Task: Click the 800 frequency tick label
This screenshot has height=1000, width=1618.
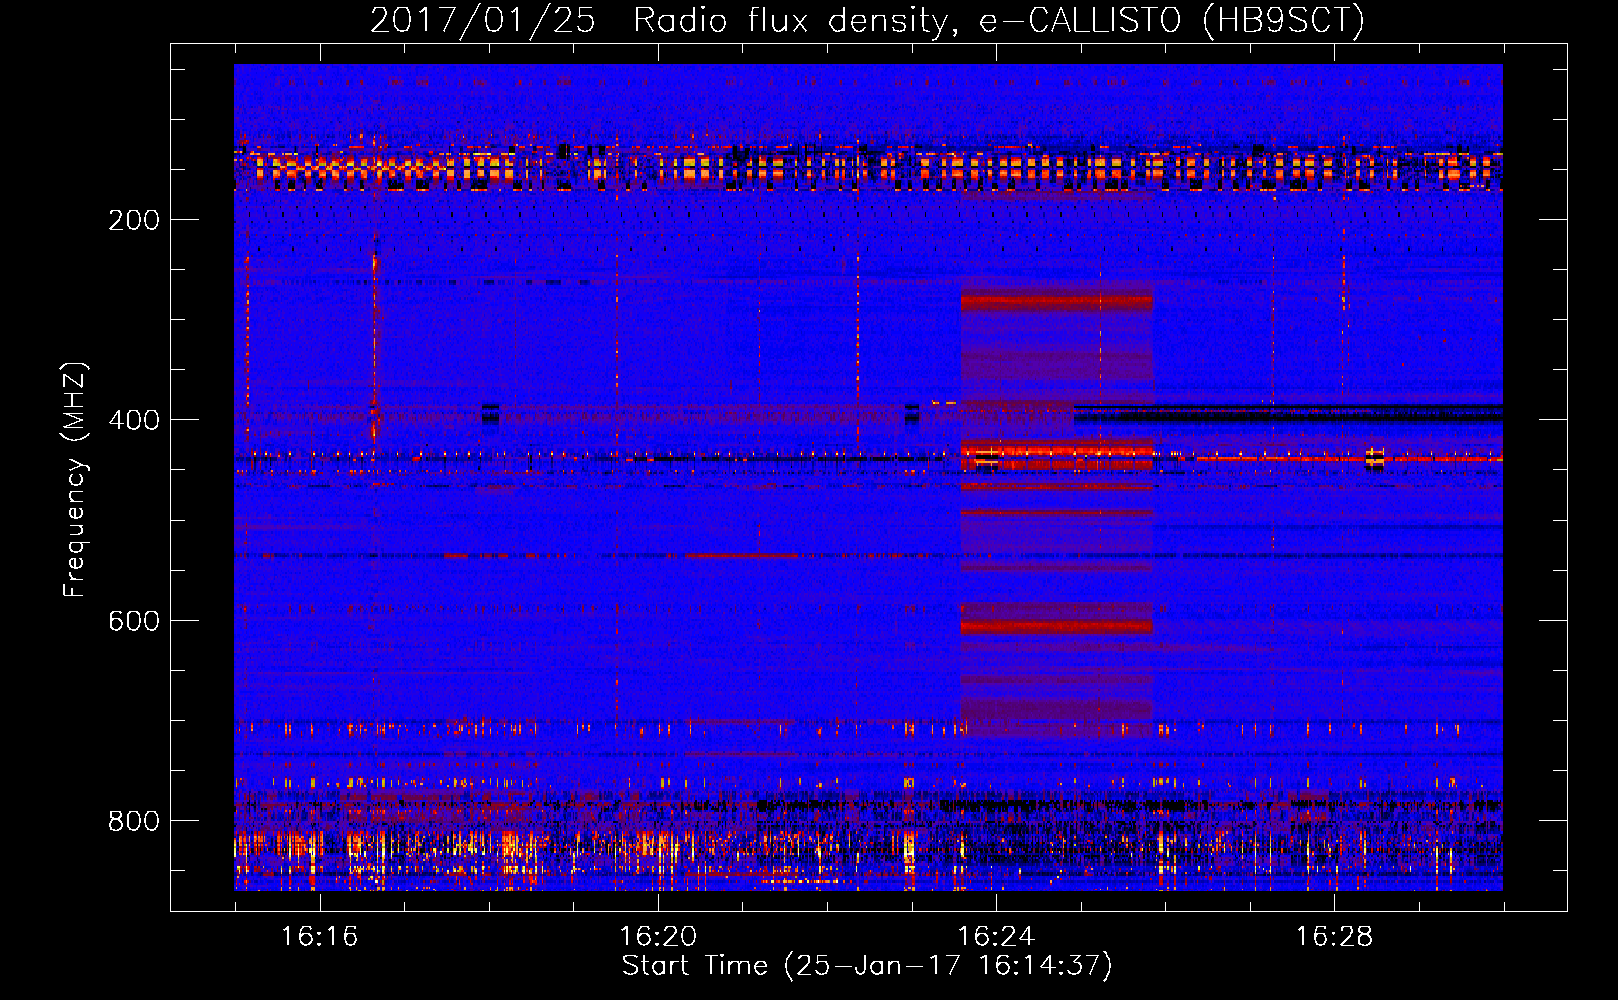Action: [134, 821]
